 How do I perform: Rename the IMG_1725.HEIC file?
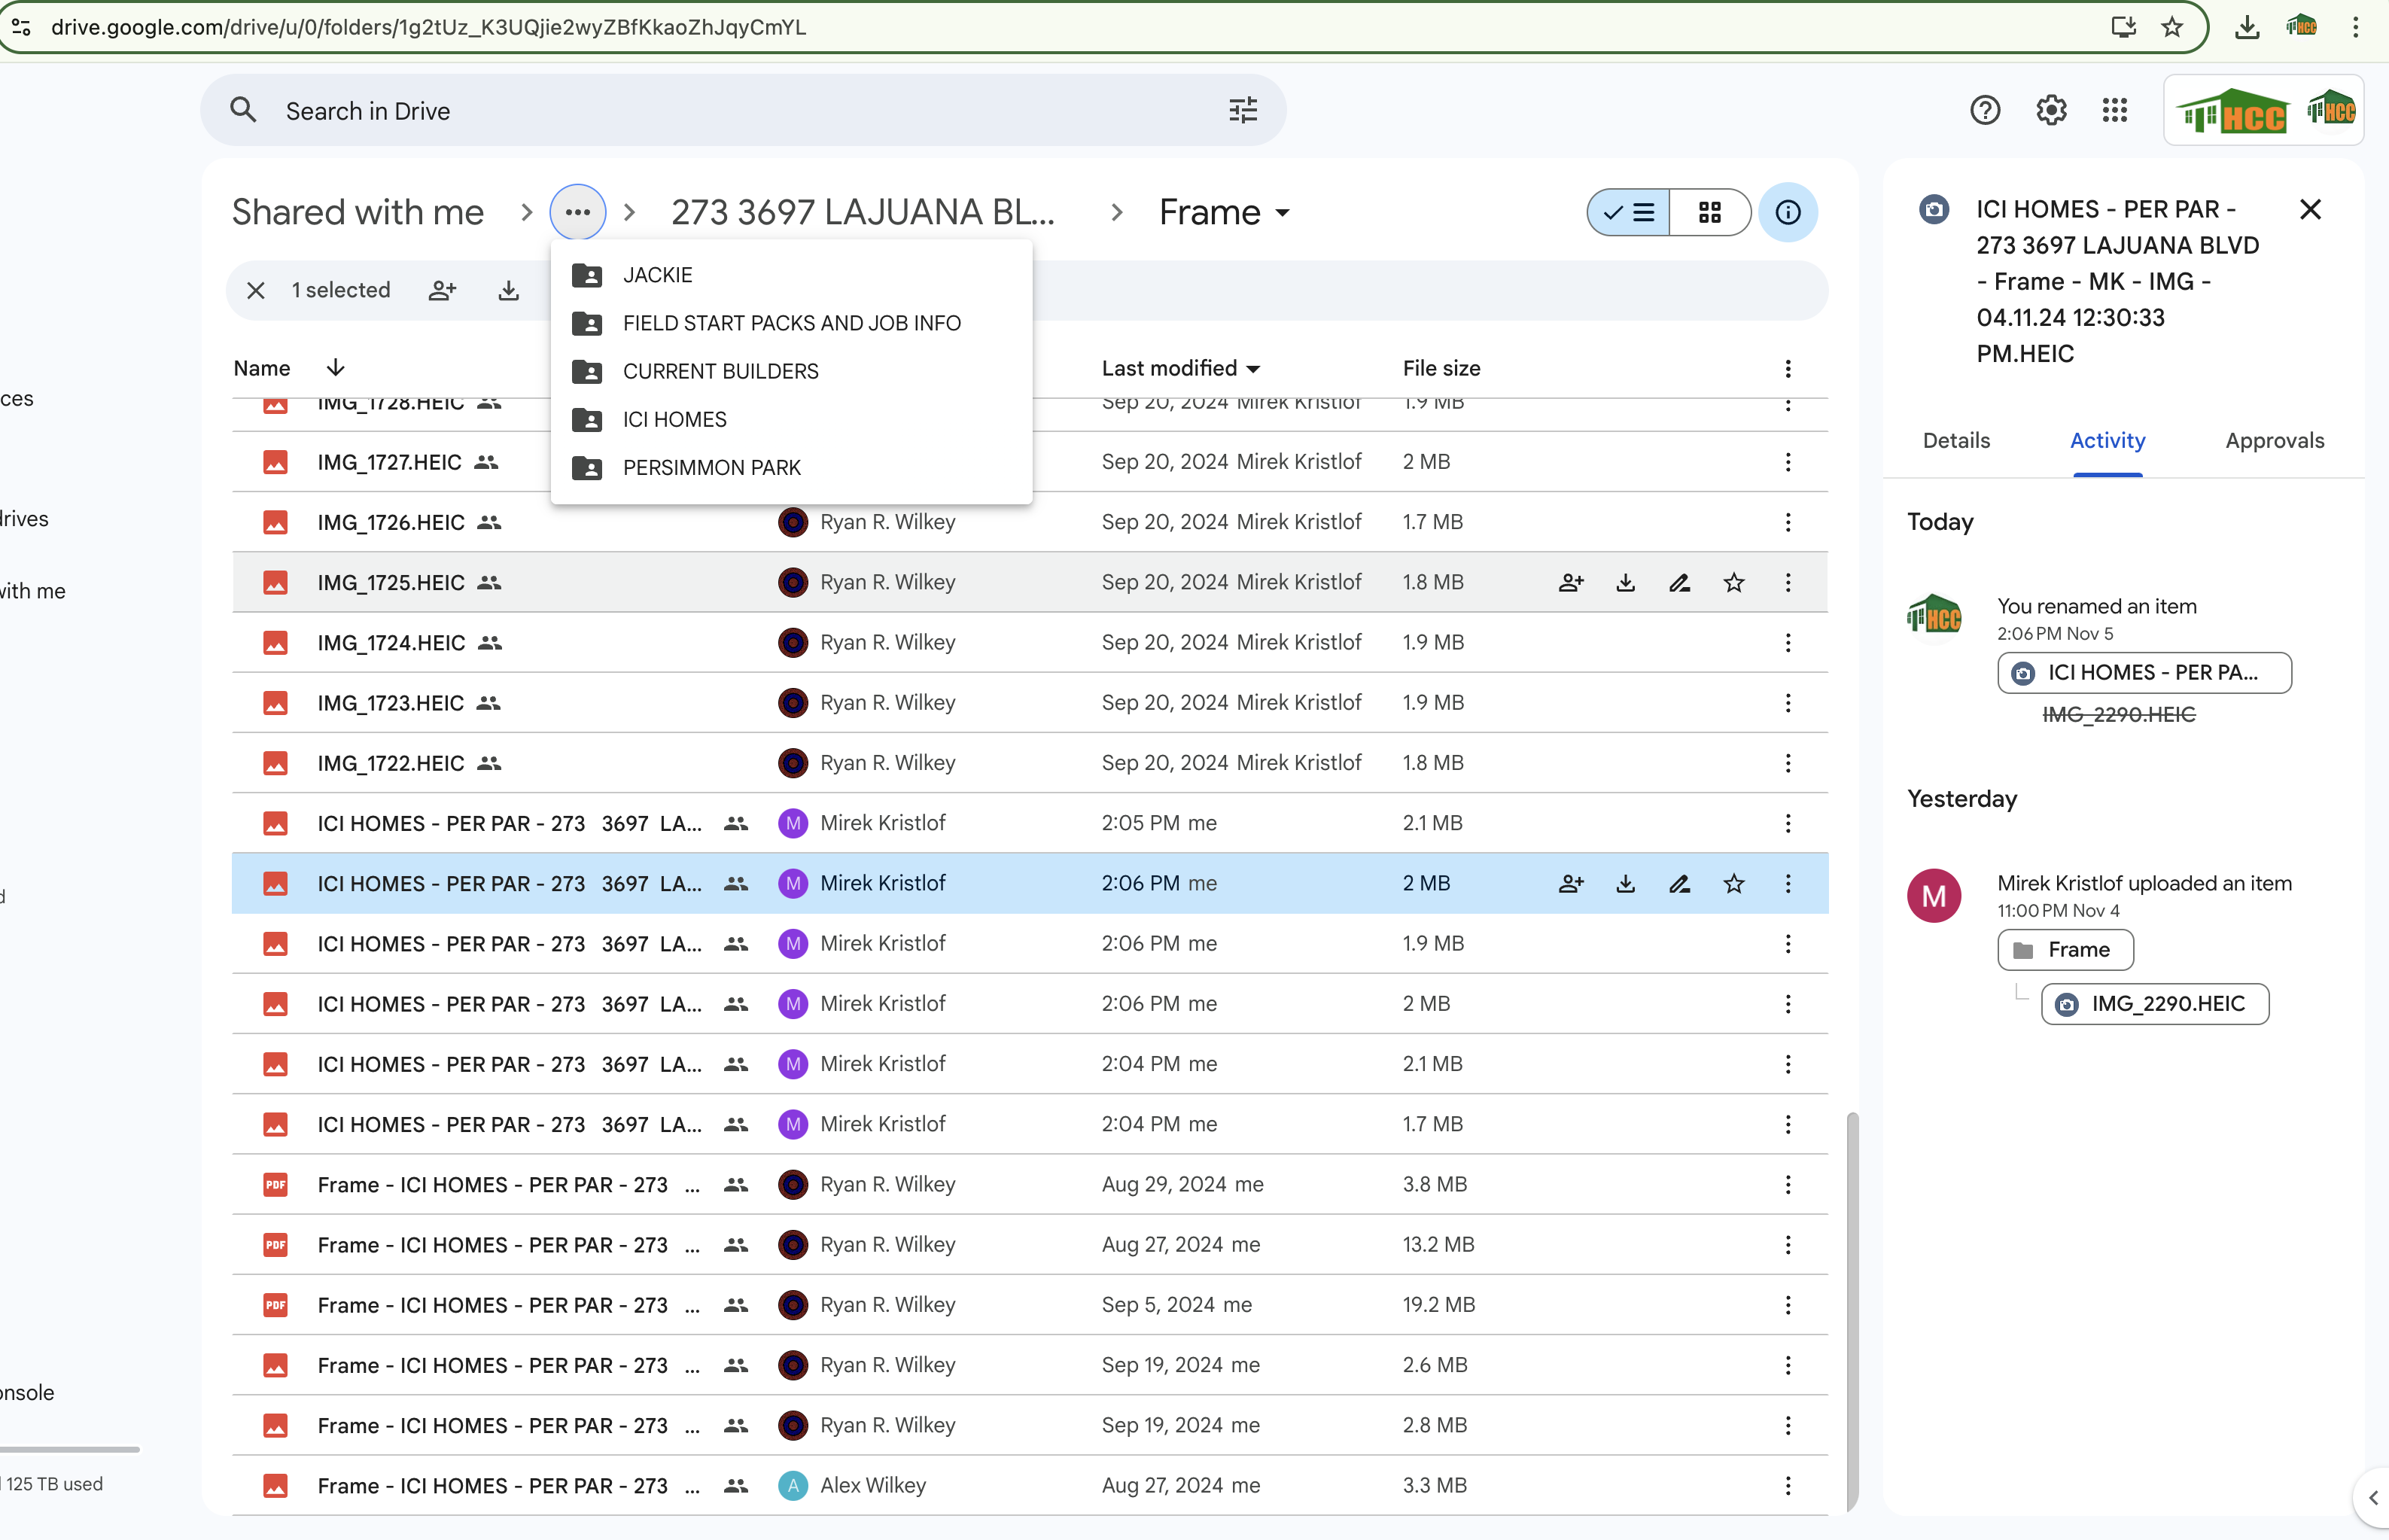pos(1680,582)
